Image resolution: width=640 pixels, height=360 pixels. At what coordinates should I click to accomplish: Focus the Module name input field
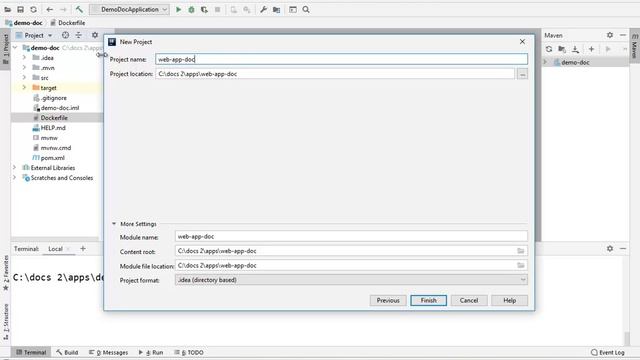pos(351,236)
